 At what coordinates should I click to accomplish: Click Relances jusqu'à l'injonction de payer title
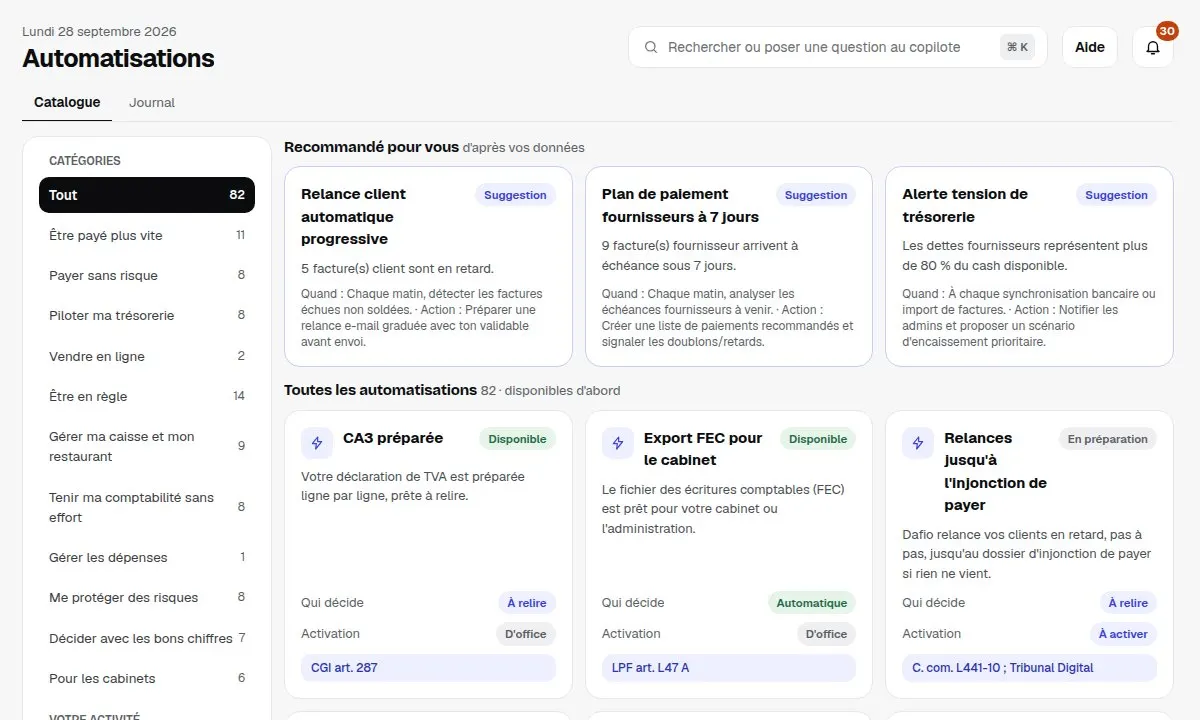point(995,472)
